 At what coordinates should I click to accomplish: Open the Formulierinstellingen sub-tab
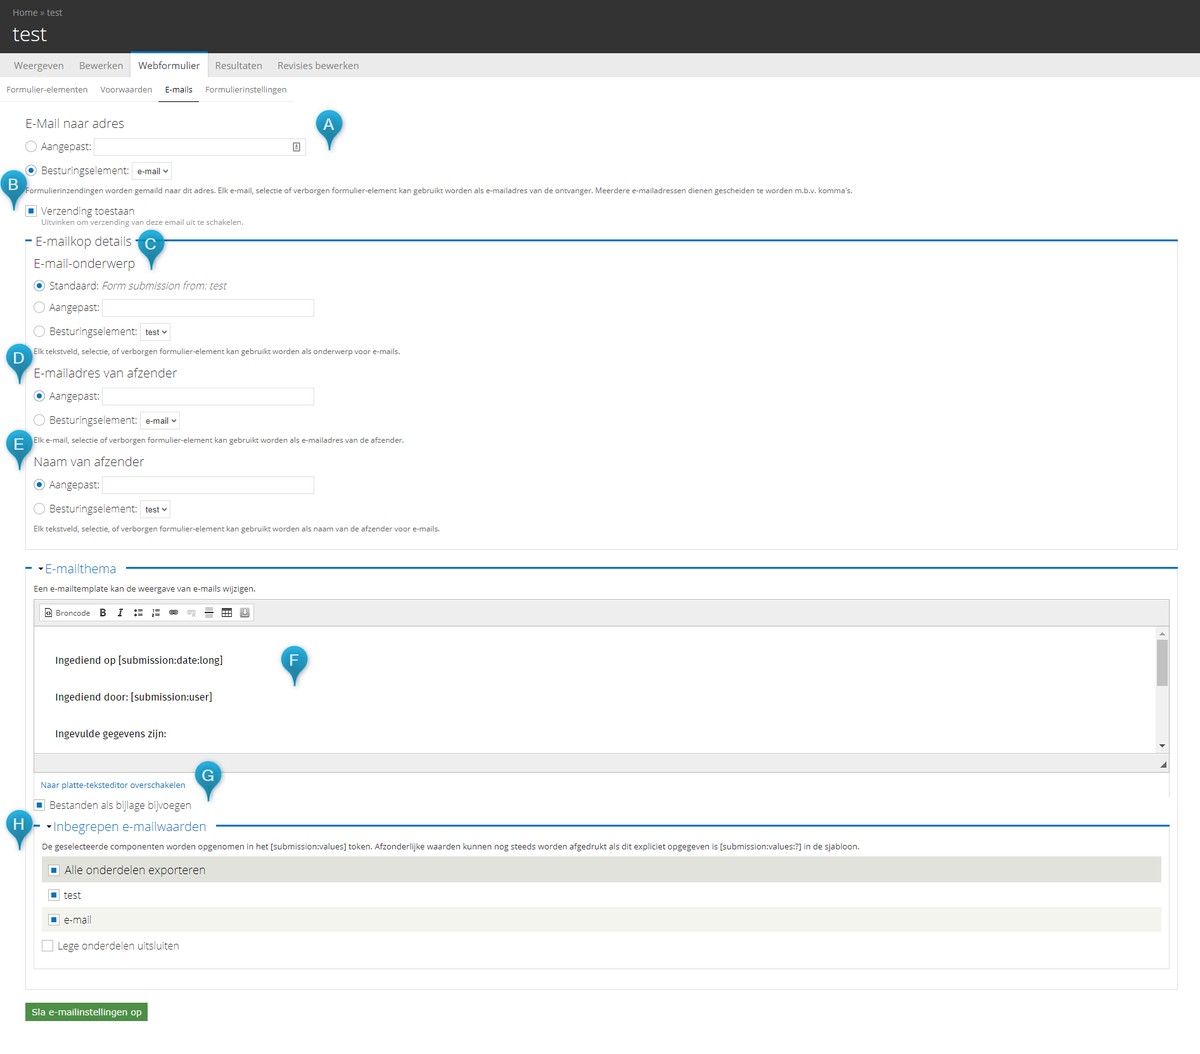(246, 90)
